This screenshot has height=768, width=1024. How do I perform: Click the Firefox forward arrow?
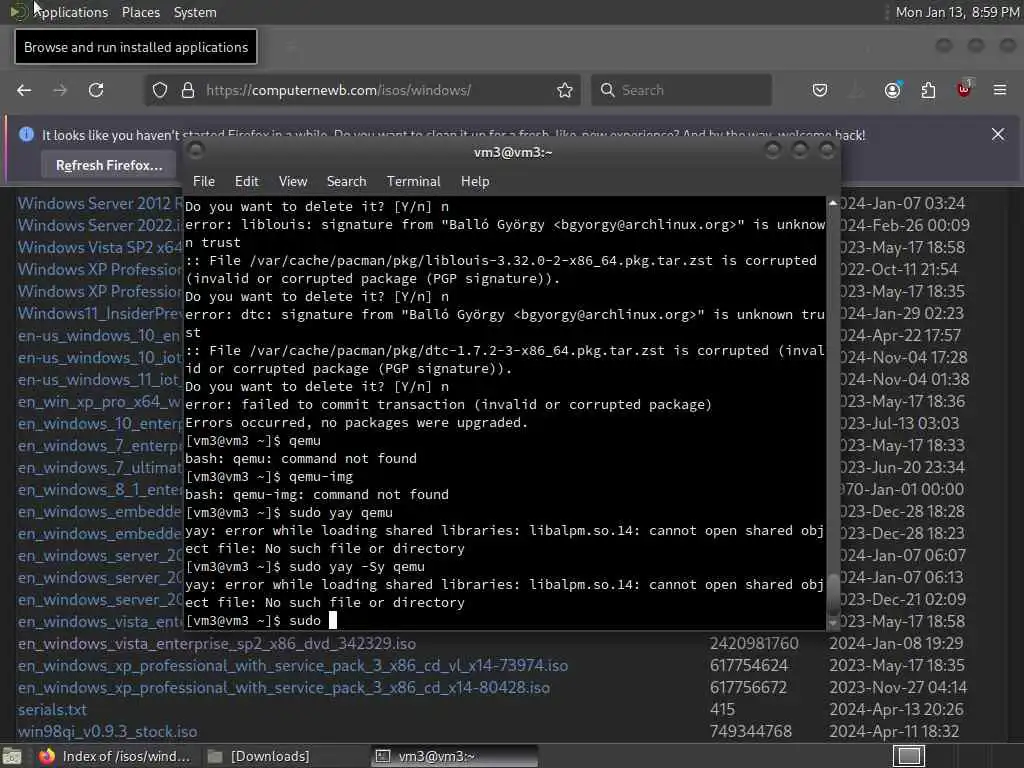[60, 90]
